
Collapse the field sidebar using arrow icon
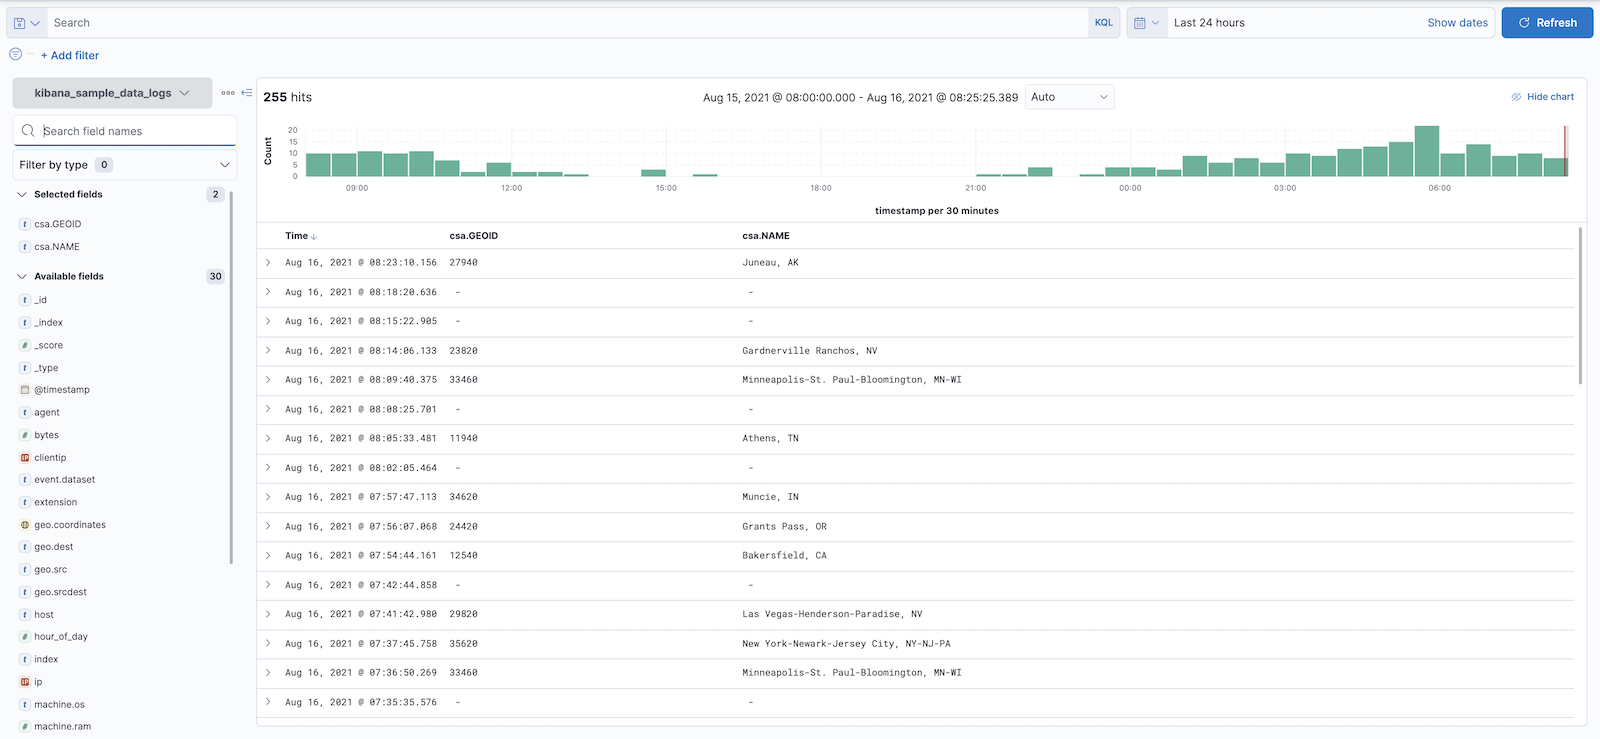[247, 93]
